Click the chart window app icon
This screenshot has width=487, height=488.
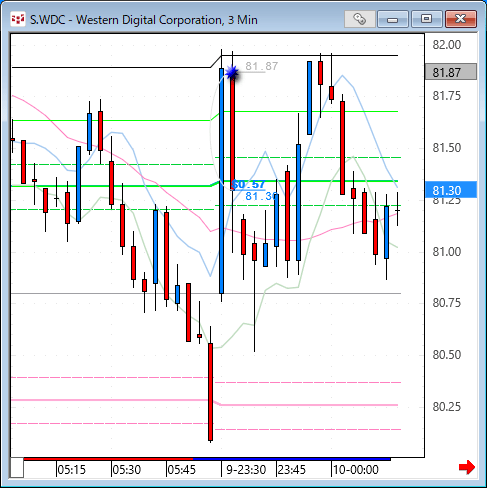pyautogui.click(x=18, y=19)
